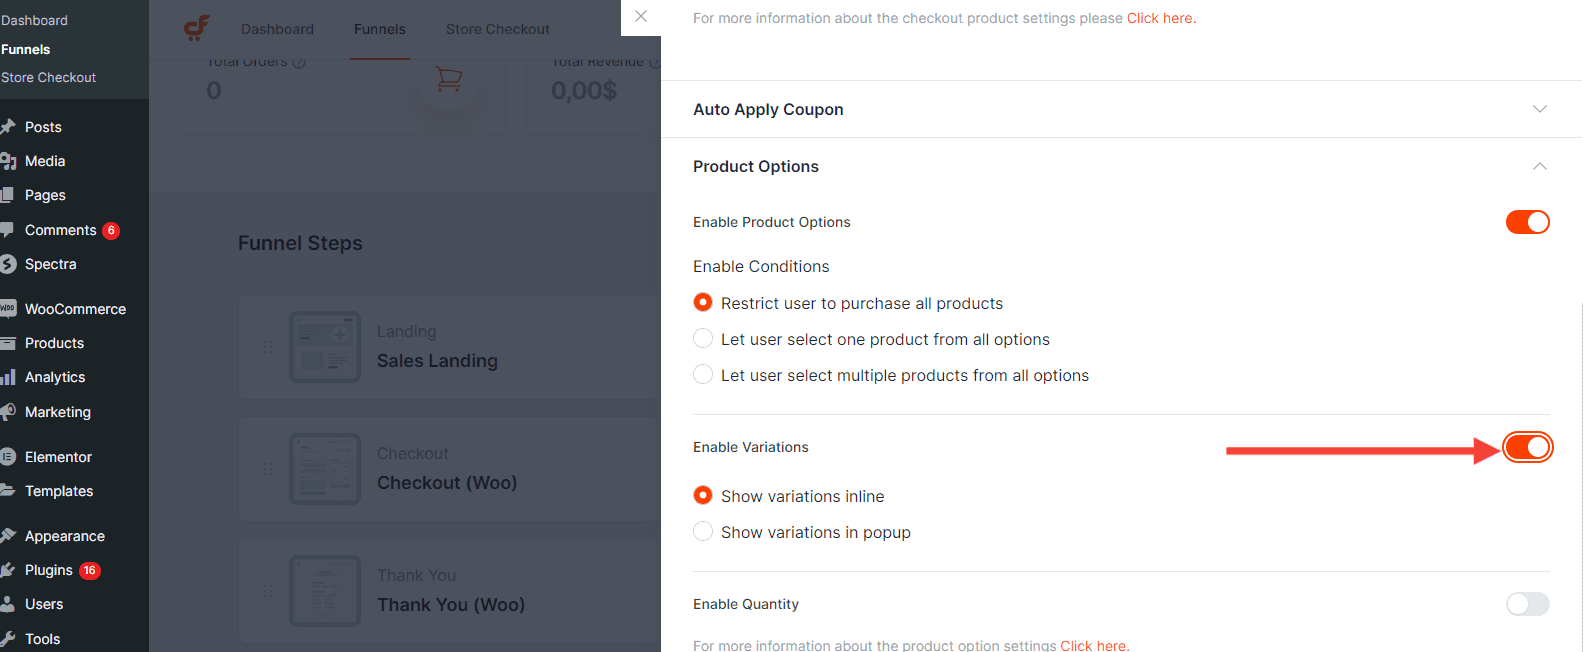Open Tools via wrench icon

coord(8,639)
